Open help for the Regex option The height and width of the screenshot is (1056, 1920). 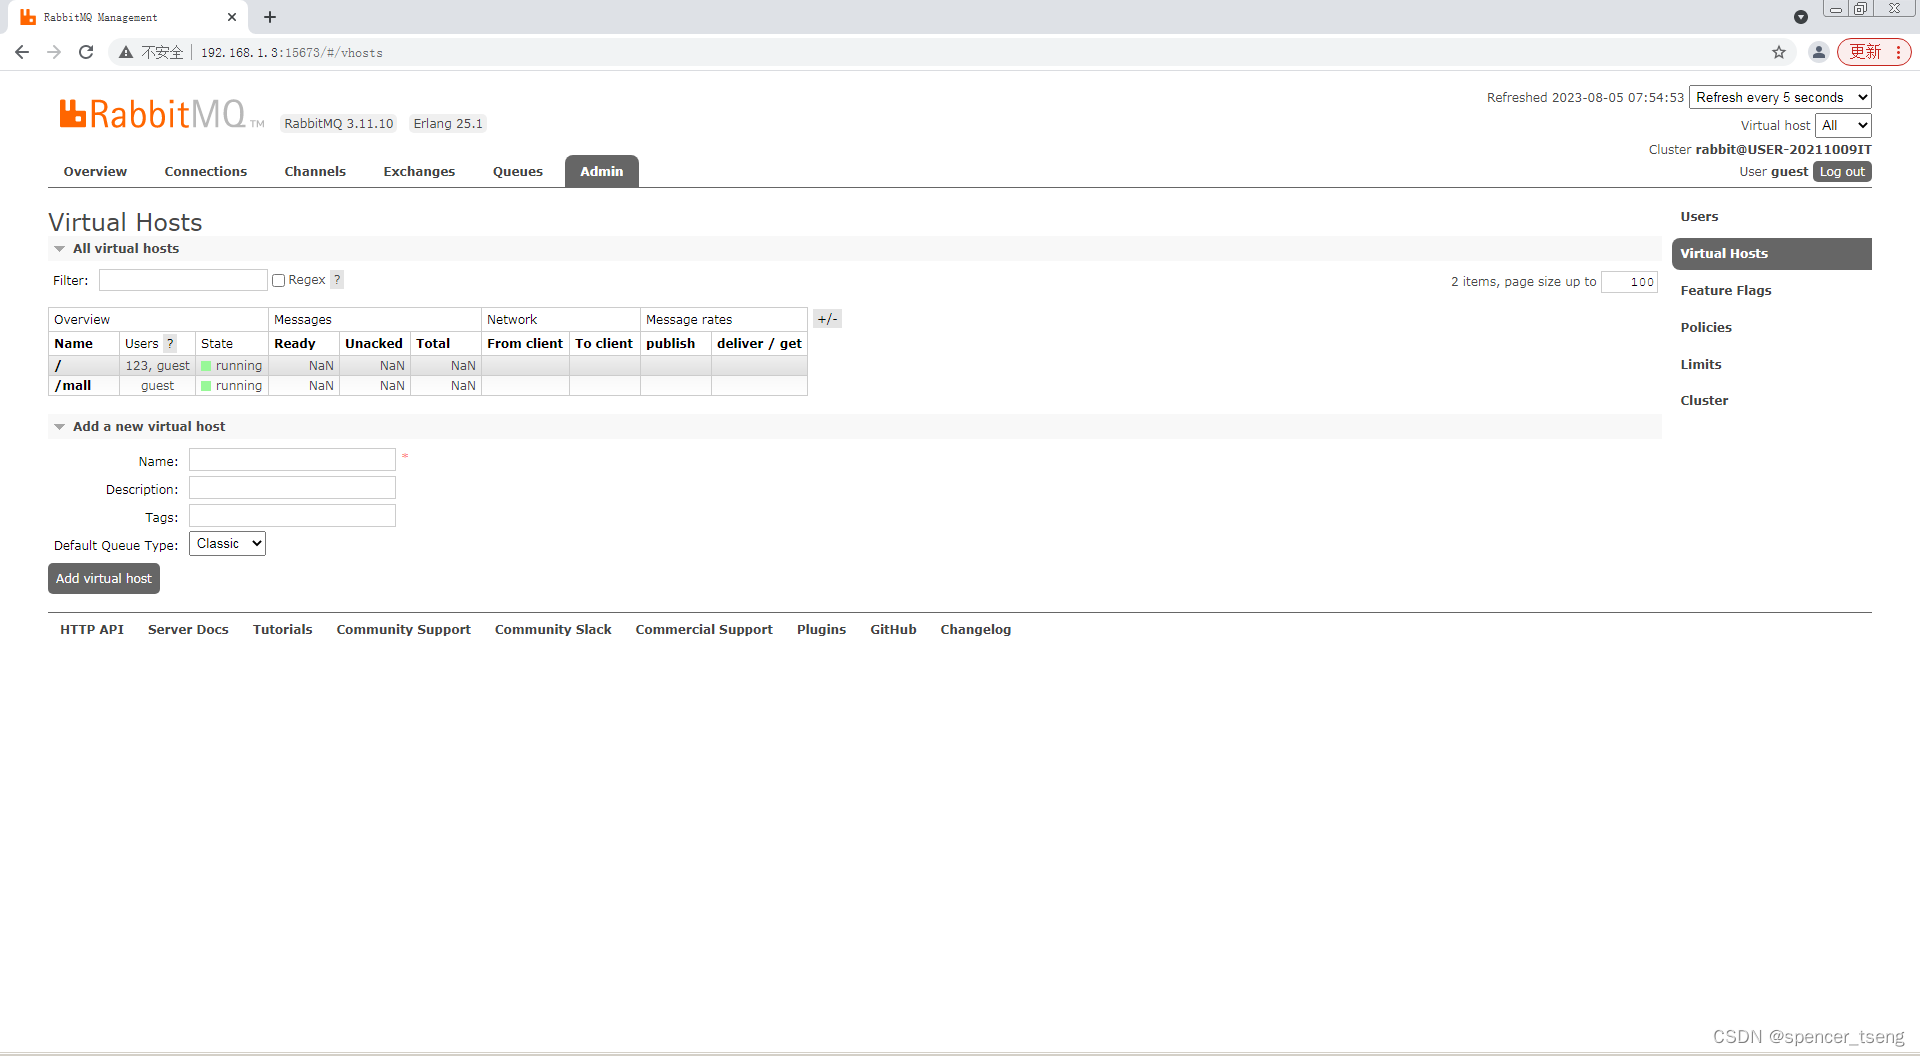tap(337, 280)
